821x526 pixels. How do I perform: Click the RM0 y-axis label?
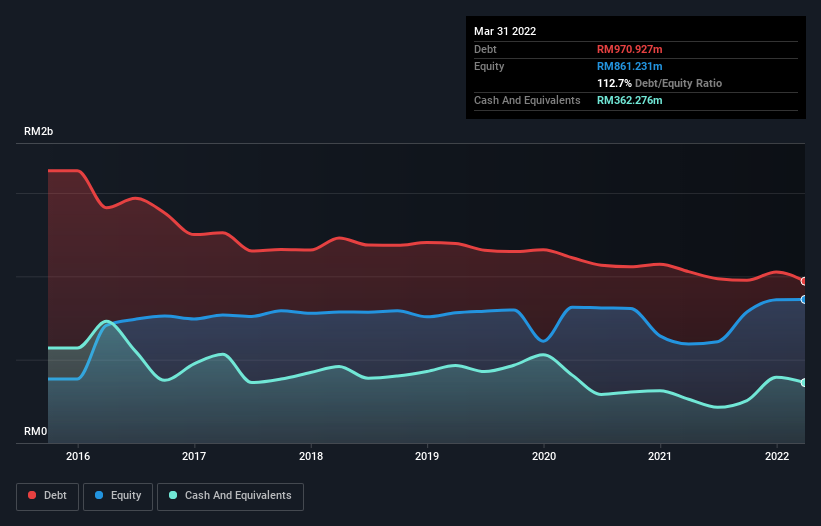pyautogui.click(x=36, y=431)
